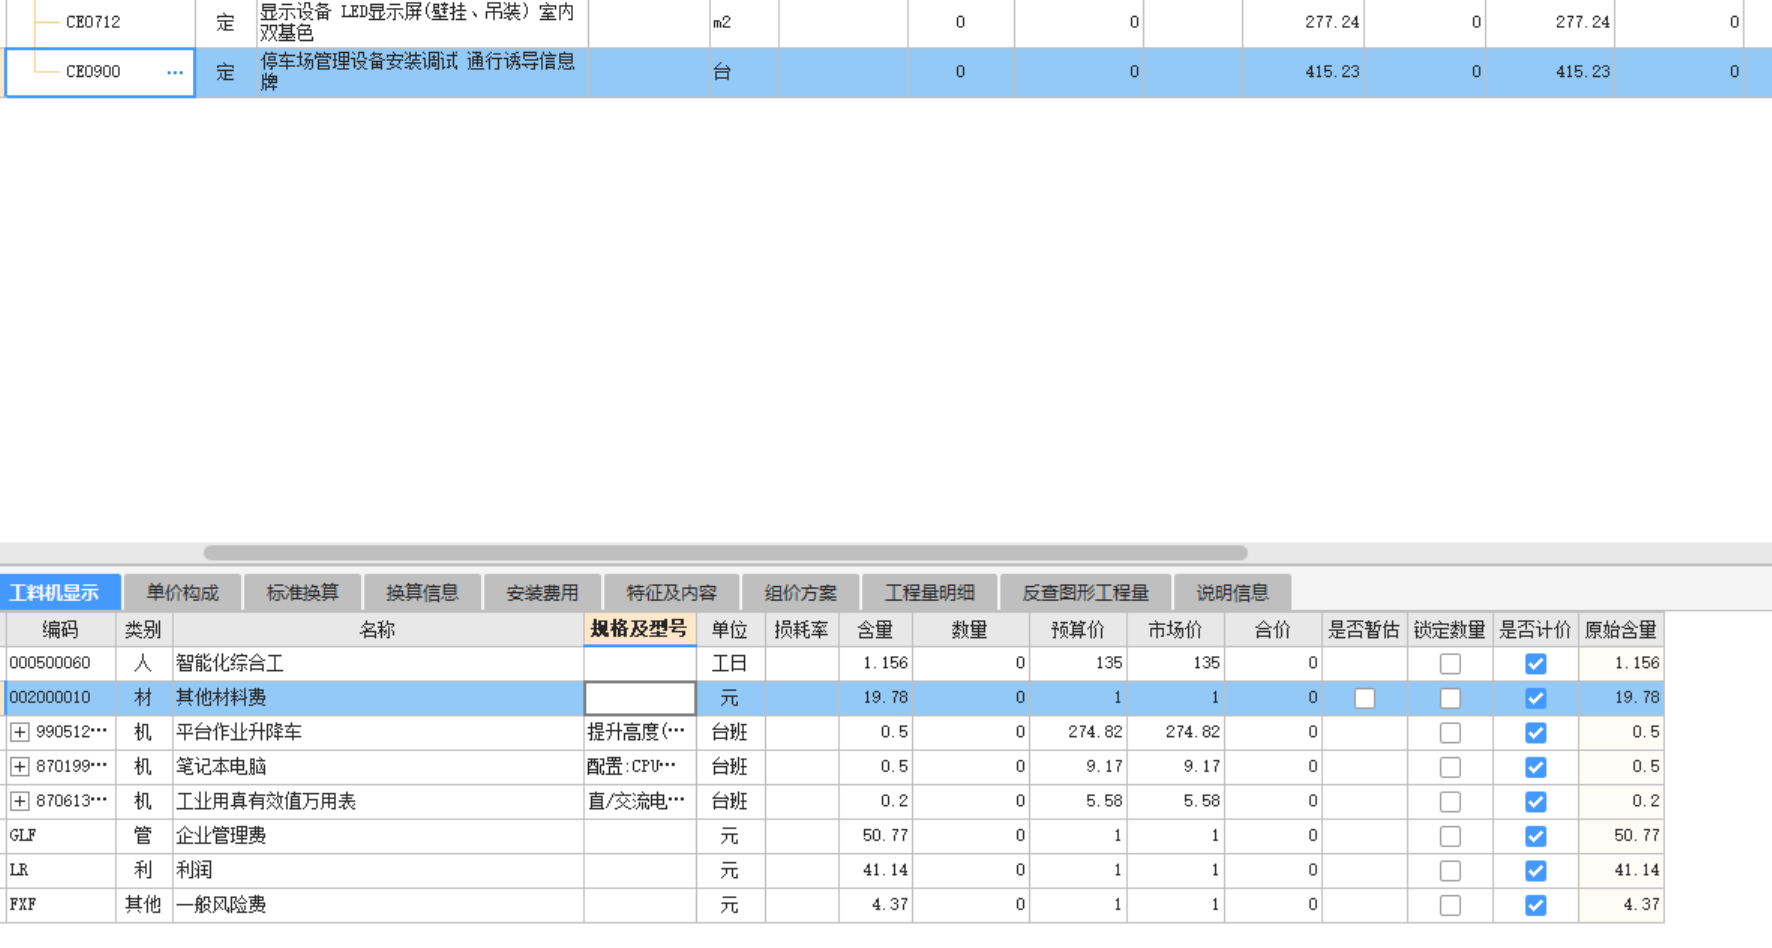Switch to the 工料机显示 tab

[60, 592]
